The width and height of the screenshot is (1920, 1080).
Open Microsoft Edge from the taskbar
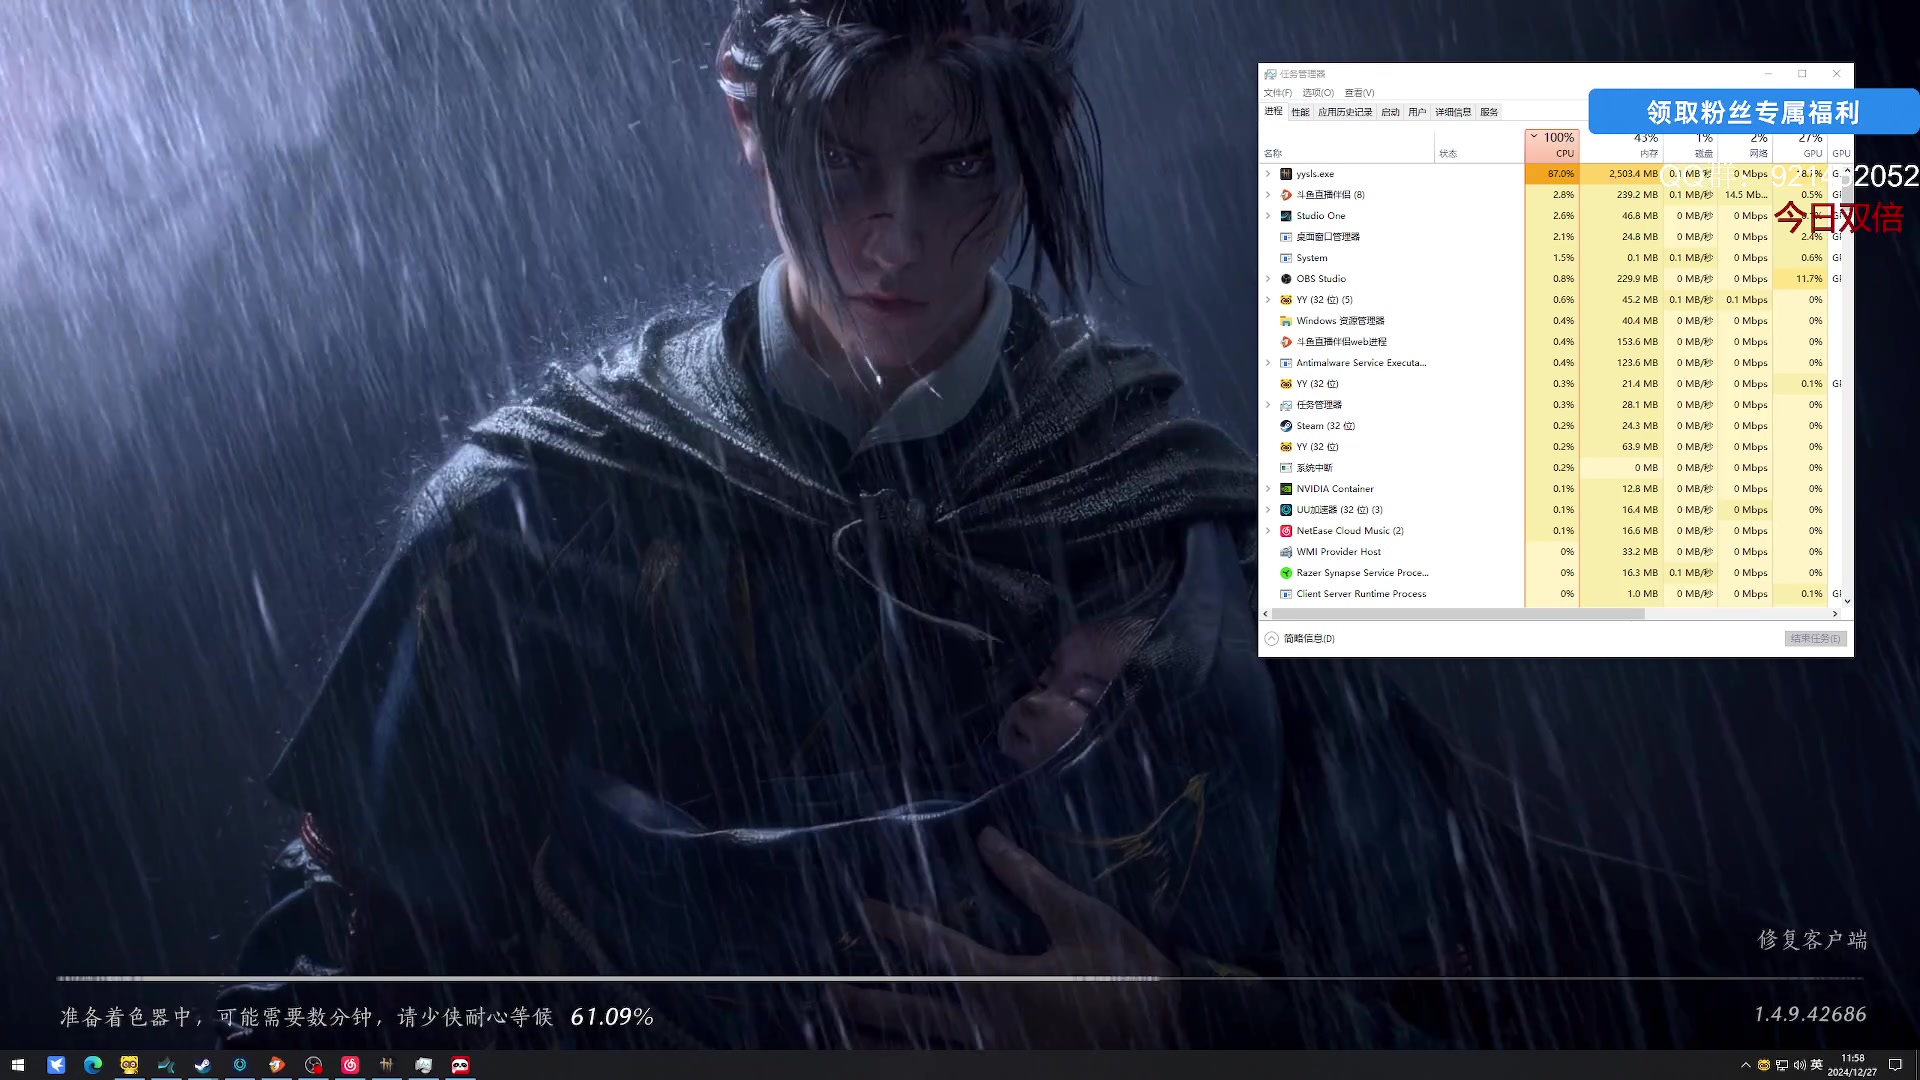(x=93, y=1065)
